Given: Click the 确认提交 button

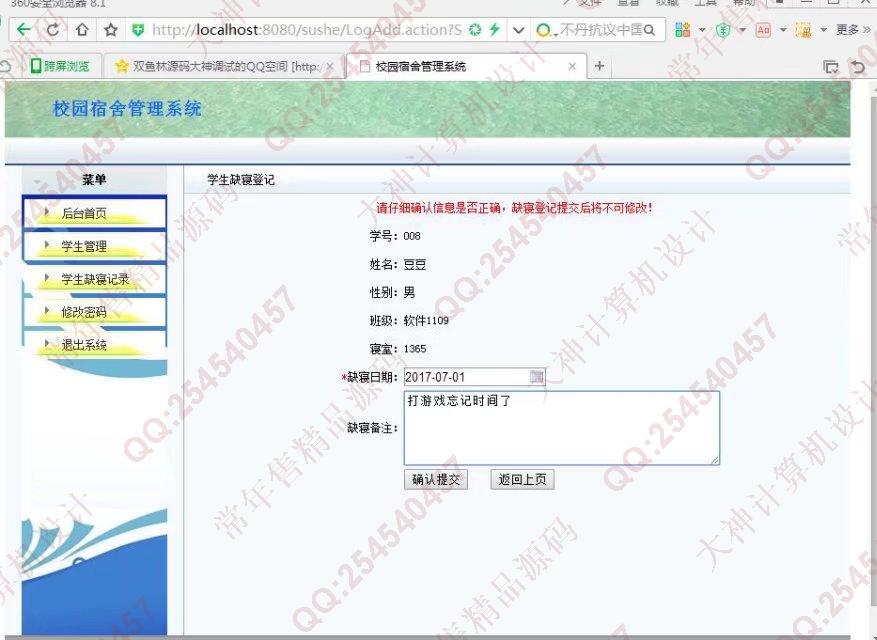Looking at the screenshot, I should [x=436, y=479].
